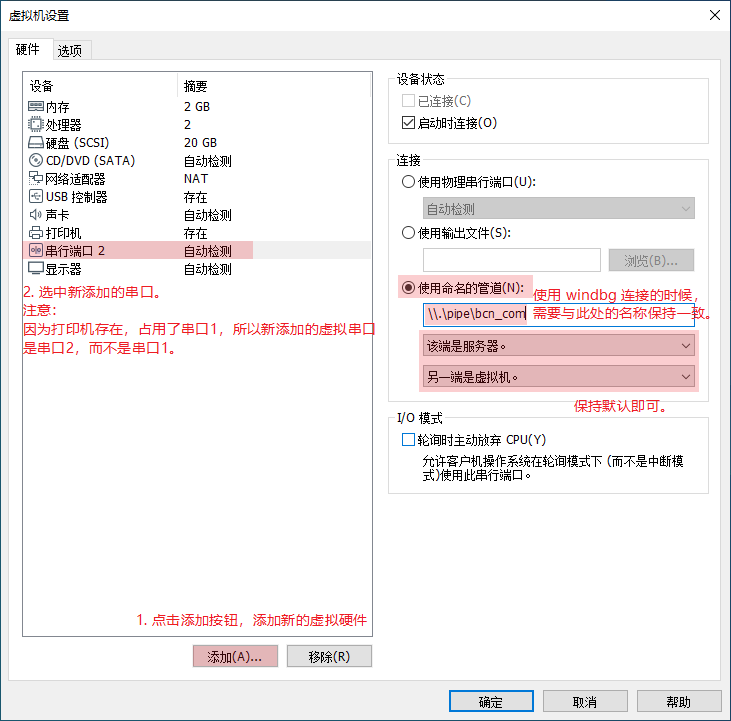Uncheck the 启动时连接(O) checkbox
Image resolution: width=731 pixels, height=721 pixels.
pos(408,123)
